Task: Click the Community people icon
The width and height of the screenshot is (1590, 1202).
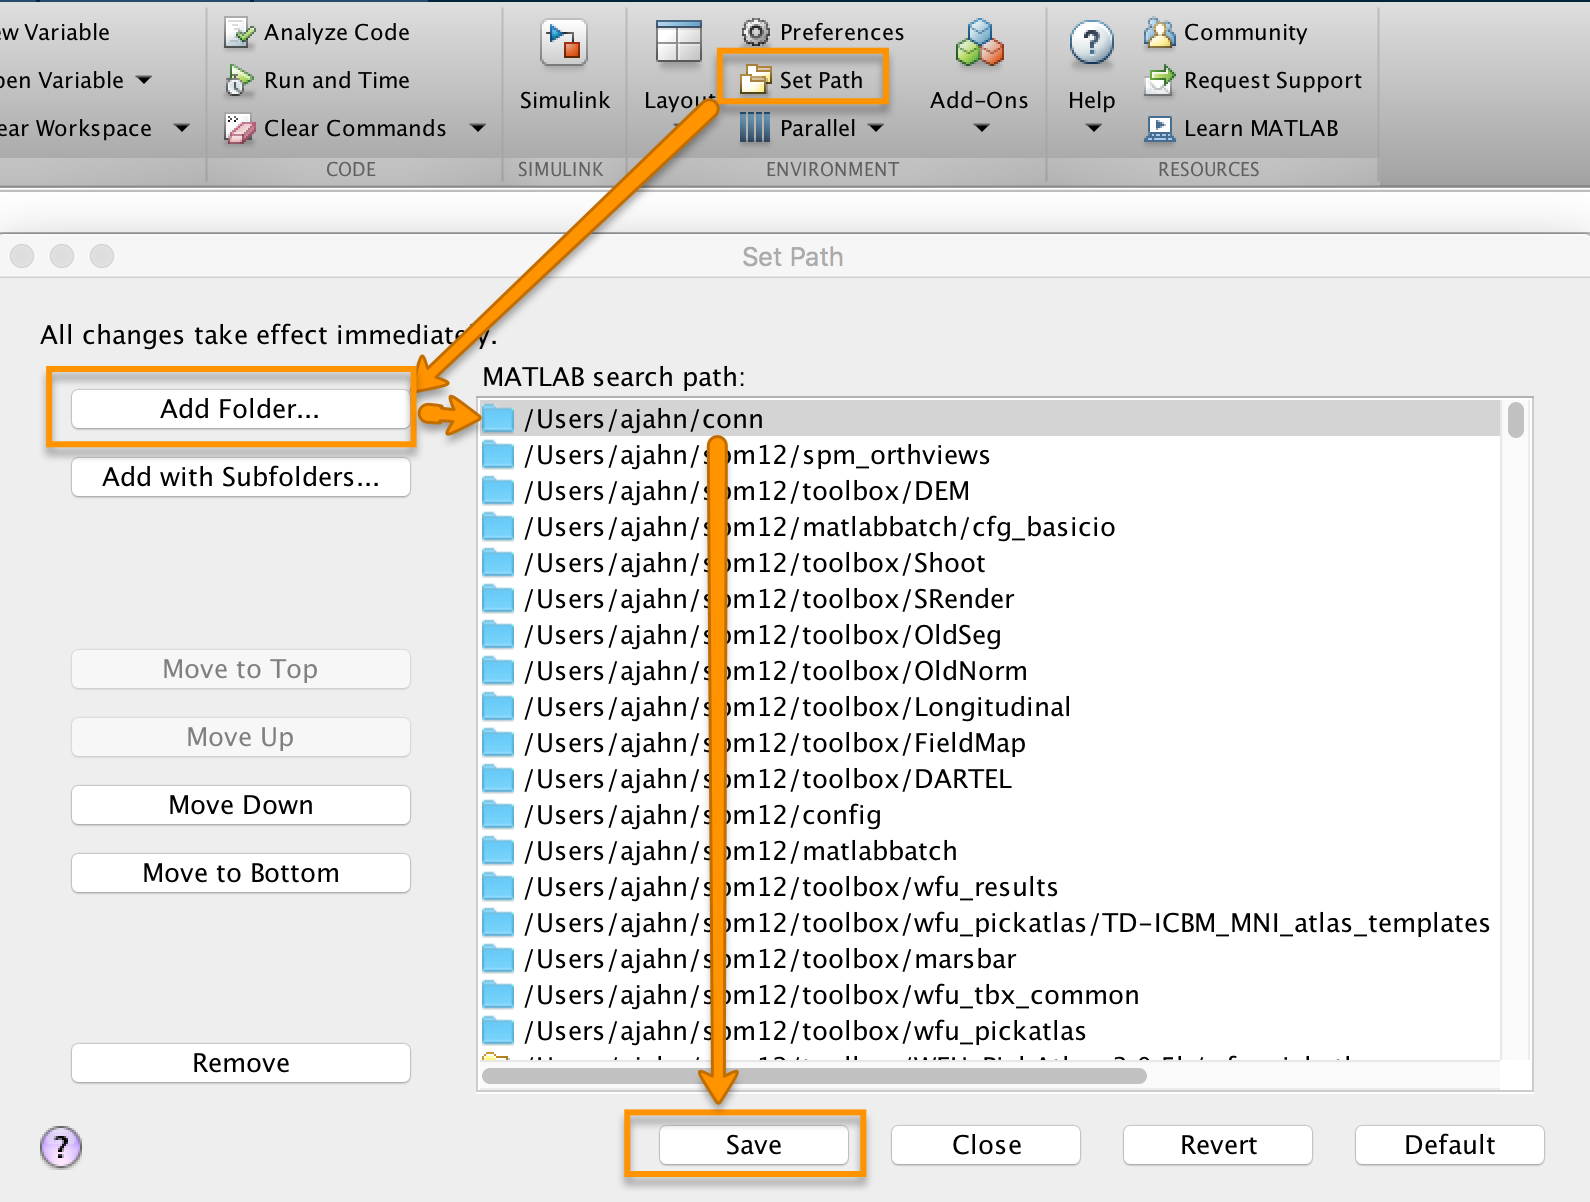Action: pos(1160,32)
